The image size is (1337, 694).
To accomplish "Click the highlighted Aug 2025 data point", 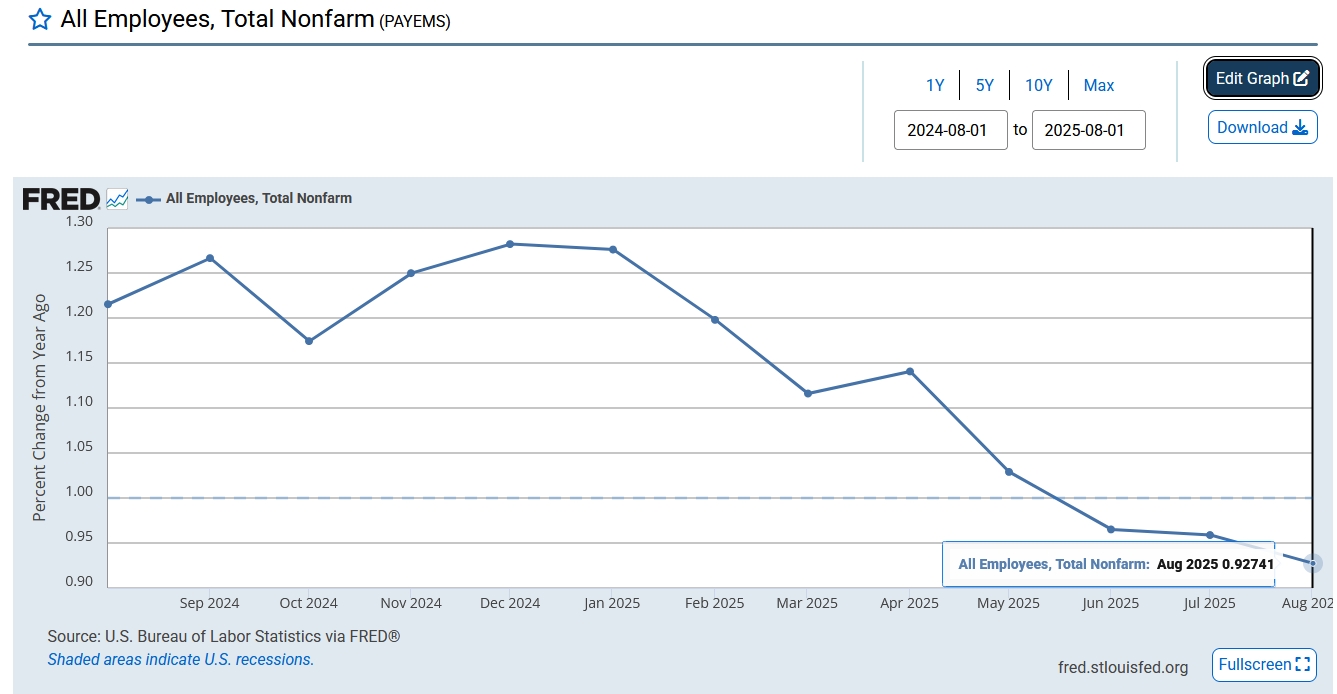I will [x=1314, y=564].
